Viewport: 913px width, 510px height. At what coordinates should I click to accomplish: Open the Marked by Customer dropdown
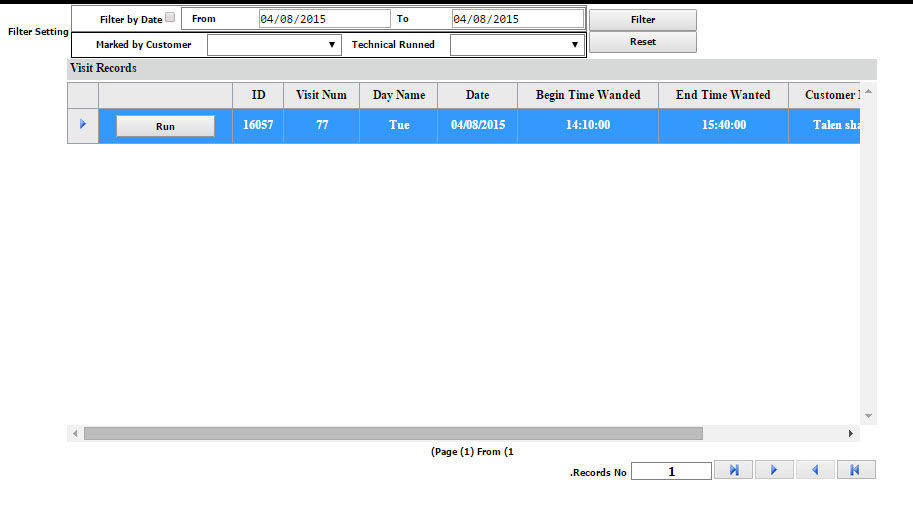coord(275,45)
